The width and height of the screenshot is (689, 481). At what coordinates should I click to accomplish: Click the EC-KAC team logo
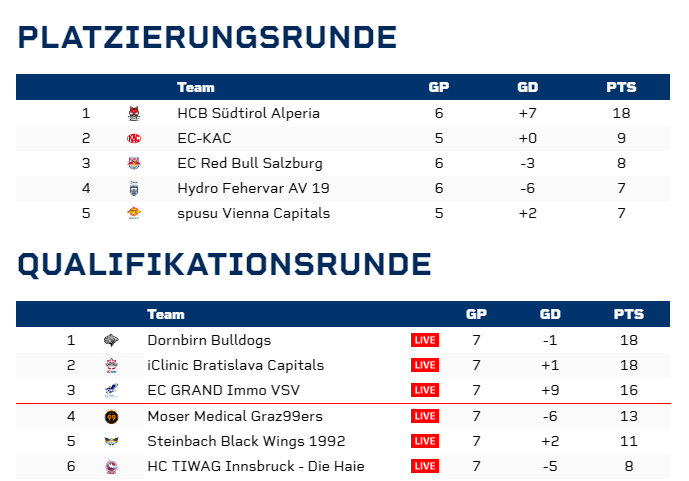[x=134, y=138]
